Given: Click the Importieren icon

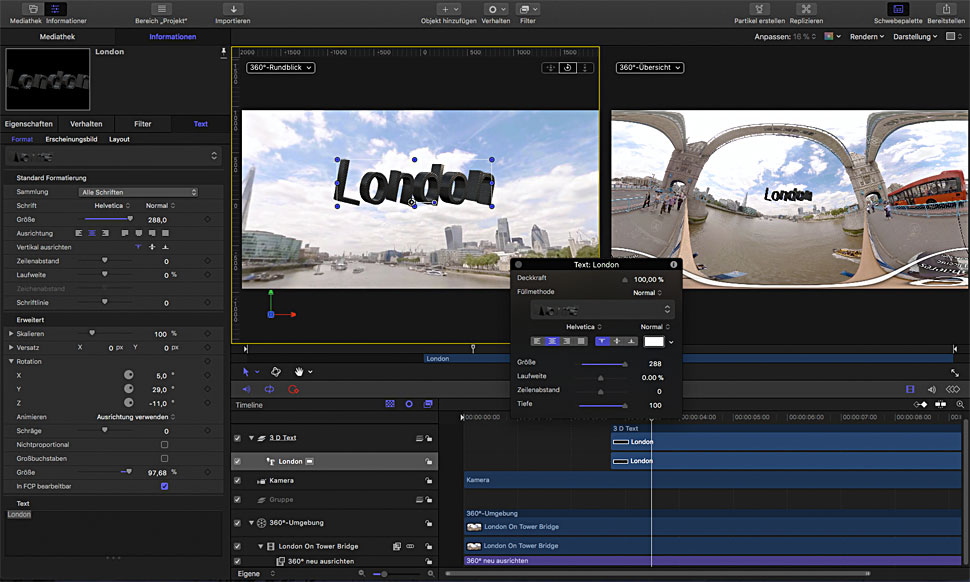Looking at the screenshot, I should tap(233, 9).
